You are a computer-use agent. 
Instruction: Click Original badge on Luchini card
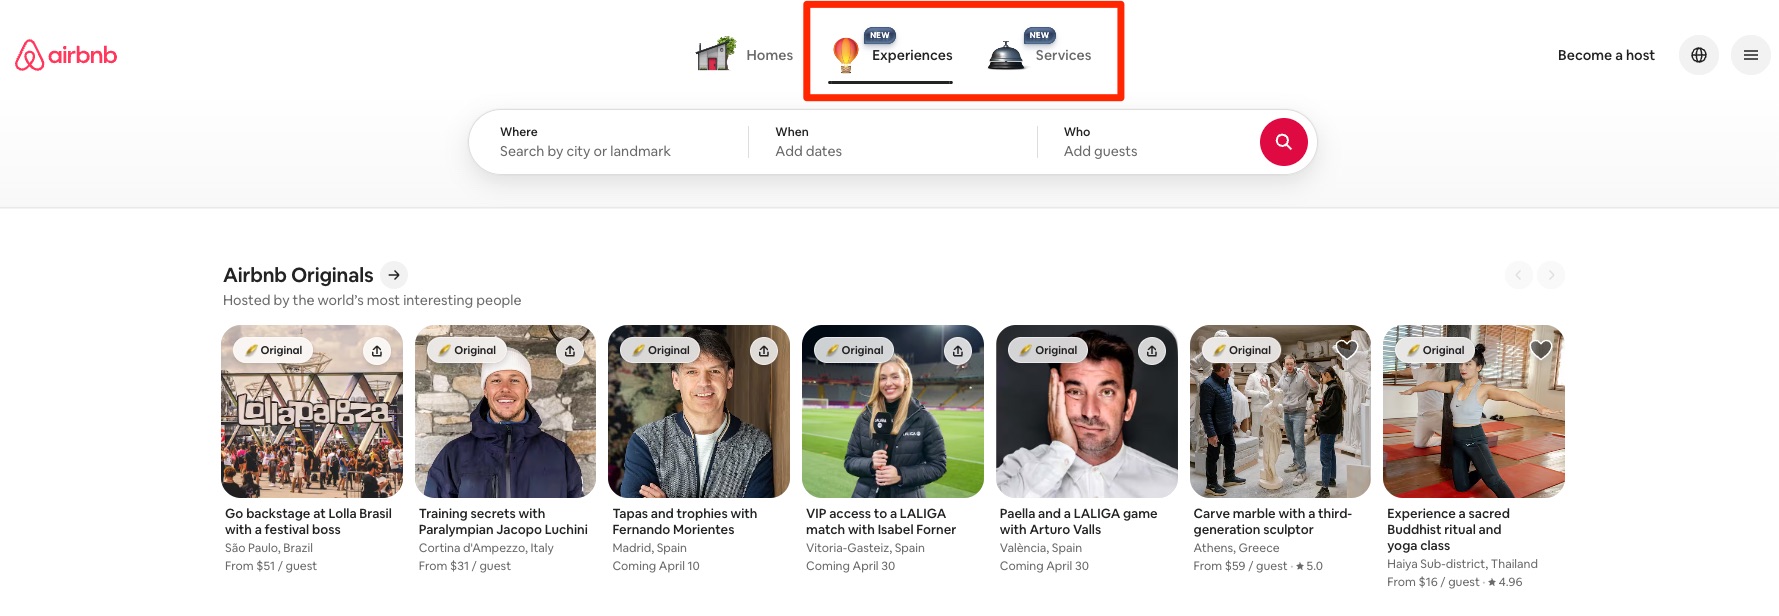467,350
